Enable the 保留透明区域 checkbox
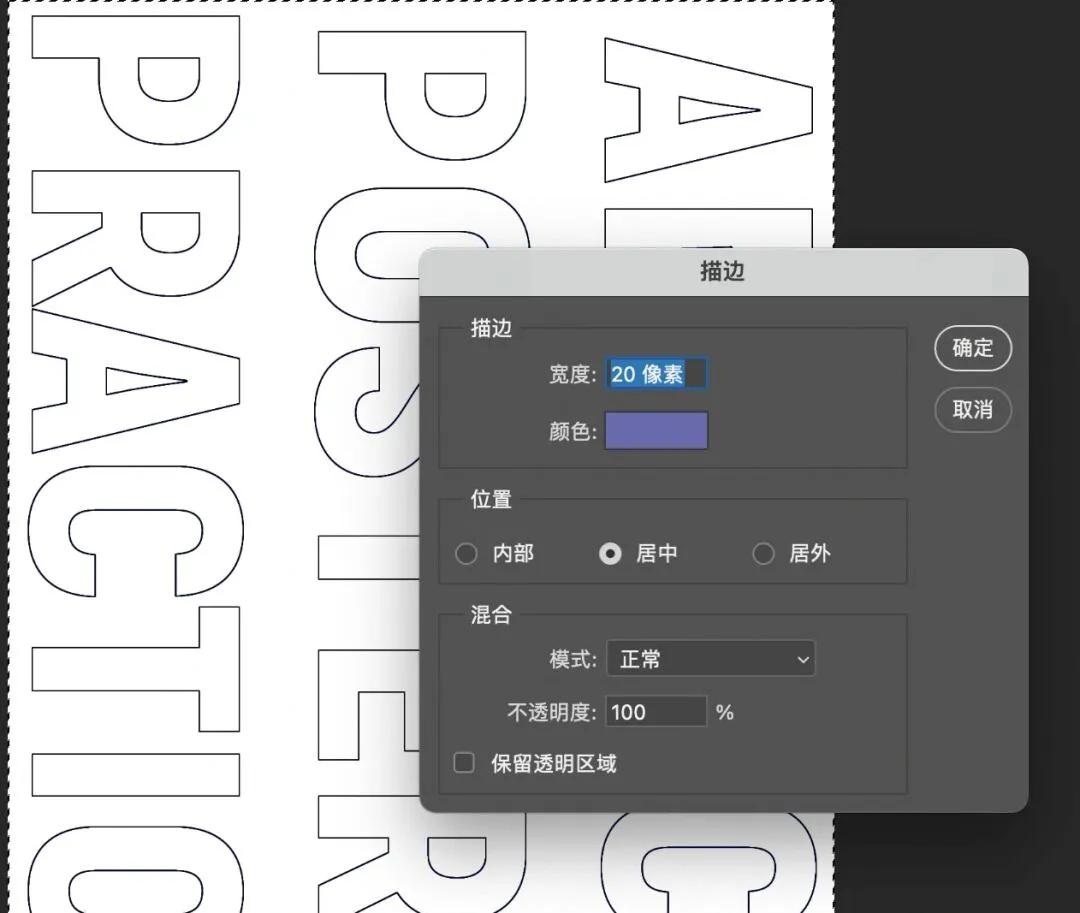The width and height of the screenshot is (1080, 913). tap(463, 762)
